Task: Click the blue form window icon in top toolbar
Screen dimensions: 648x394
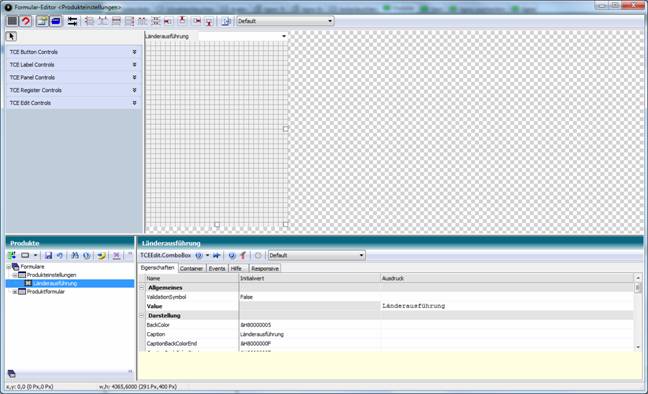Action: (56, 21)
